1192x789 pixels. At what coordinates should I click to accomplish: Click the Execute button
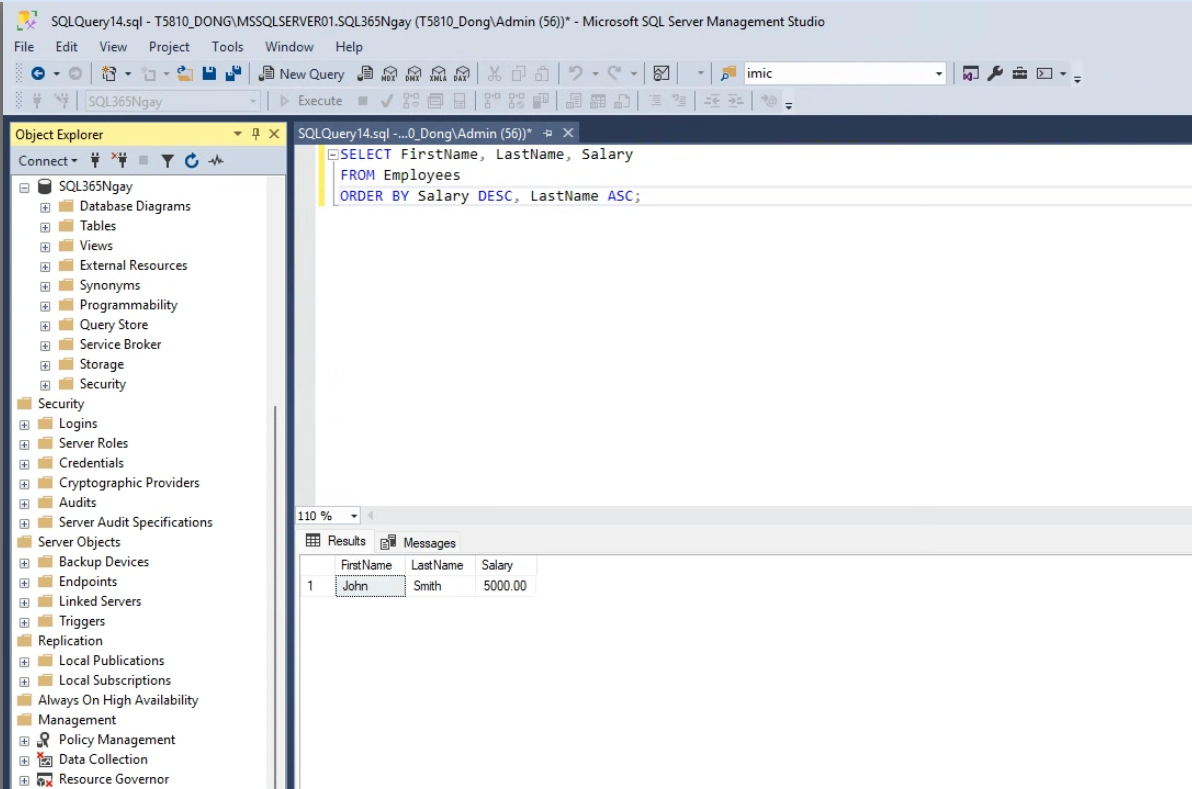(x=311, y=101)
